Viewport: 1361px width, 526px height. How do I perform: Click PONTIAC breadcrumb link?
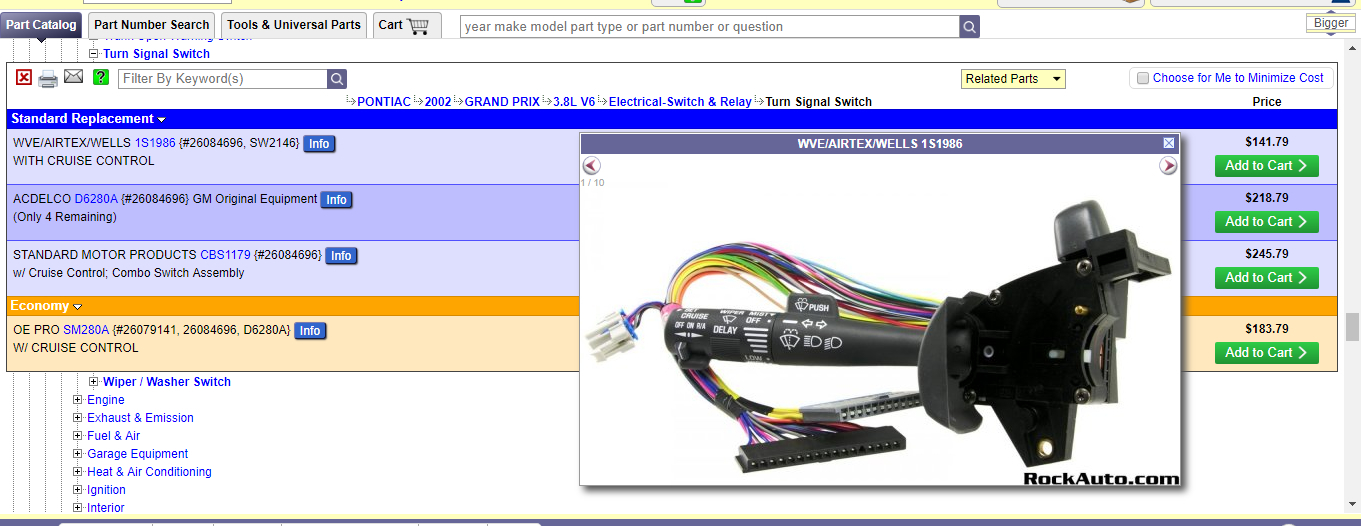(384, 102)
